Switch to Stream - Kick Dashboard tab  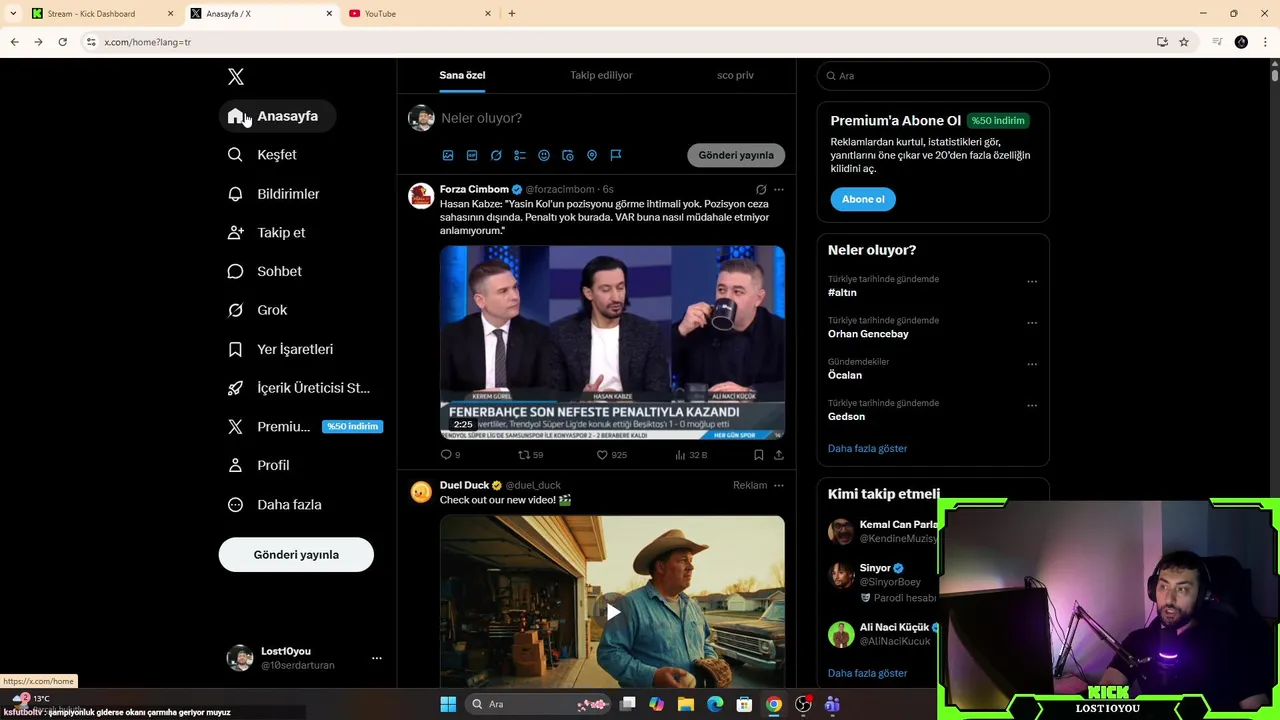[x=100, y=13]
